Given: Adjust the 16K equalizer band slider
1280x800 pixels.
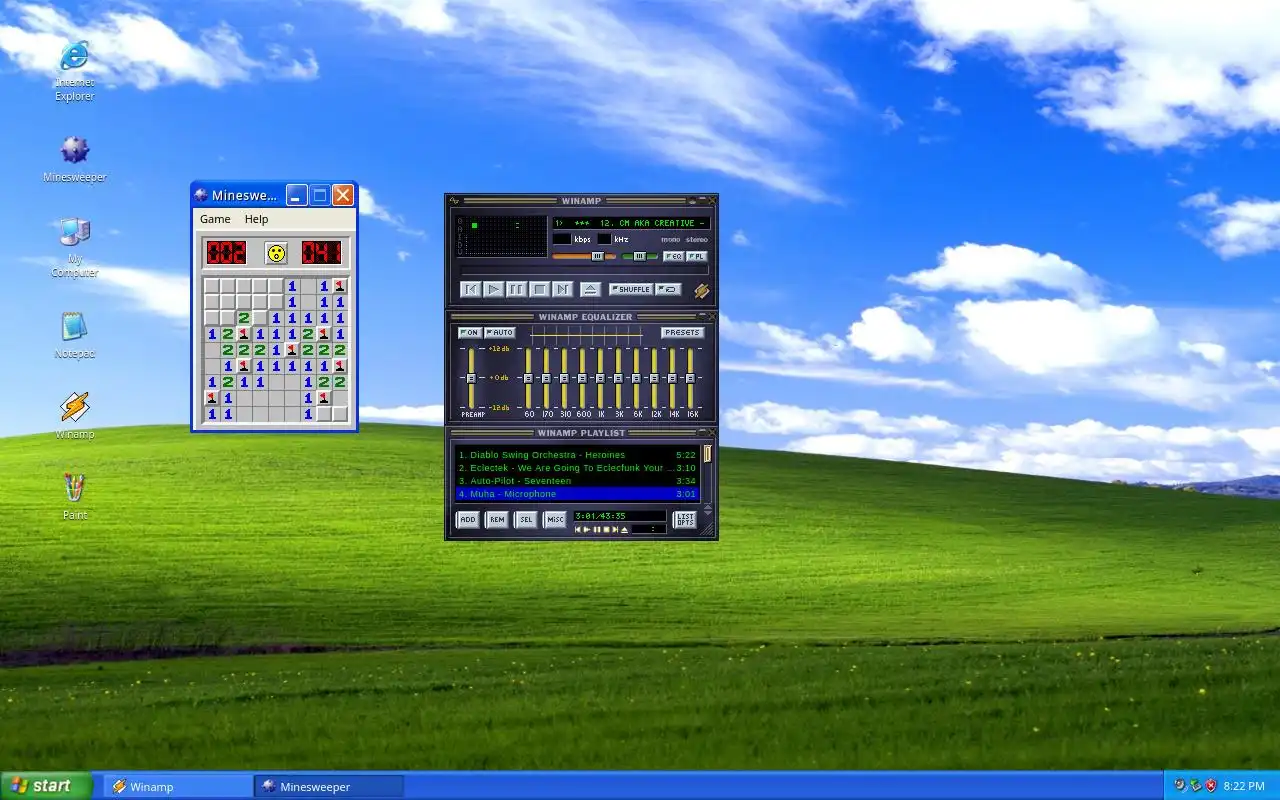Looking at the screenshot, I should 691,378.
